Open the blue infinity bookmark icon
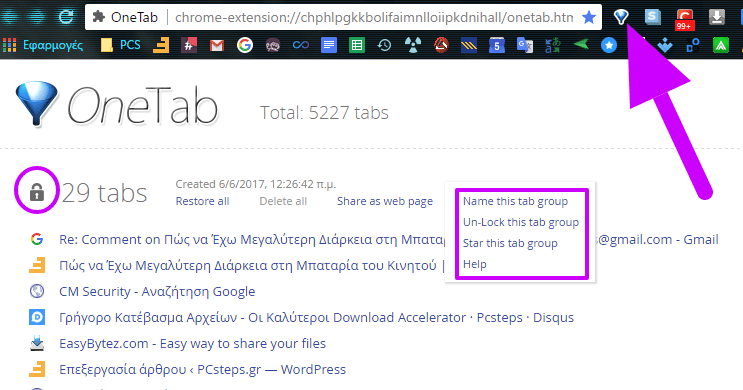 coord(300,45)
